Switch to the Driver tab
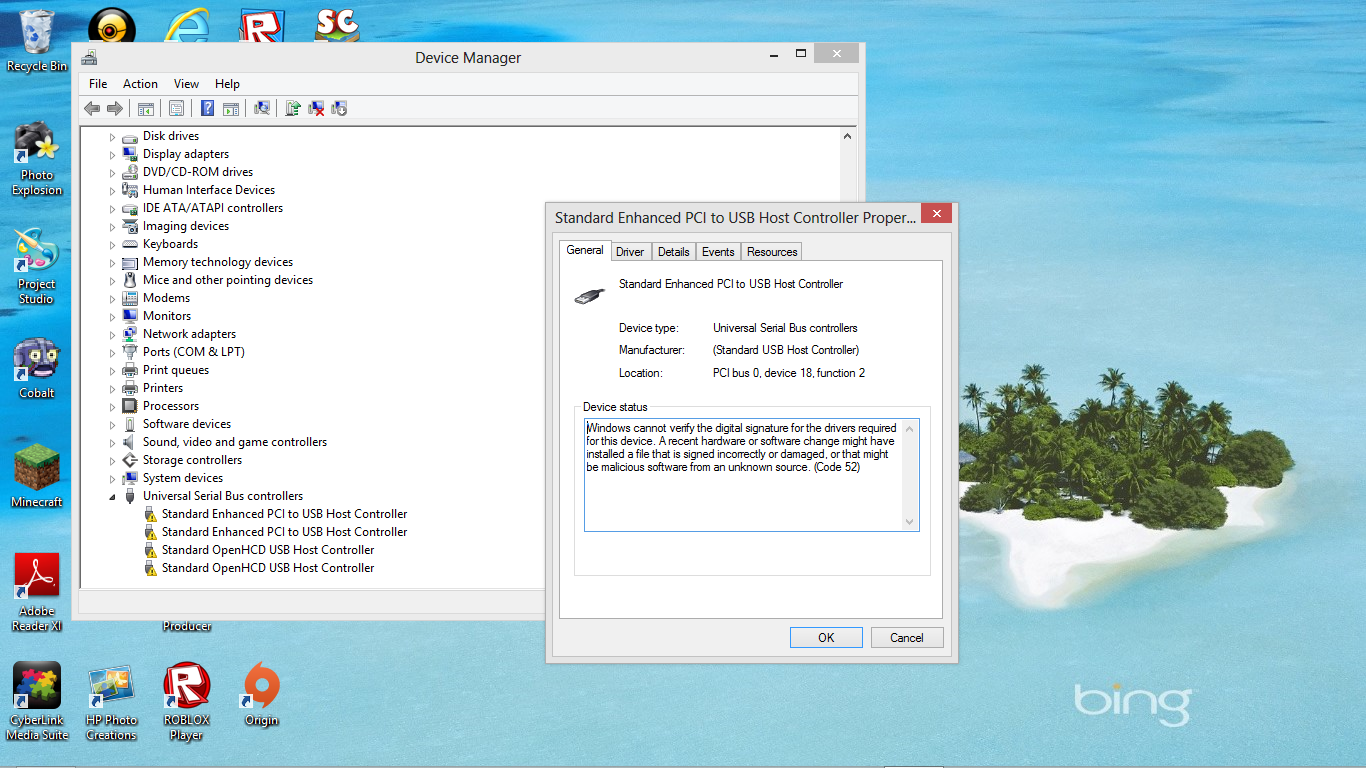Screen dimensions: 1366x768 coord(630,252)
